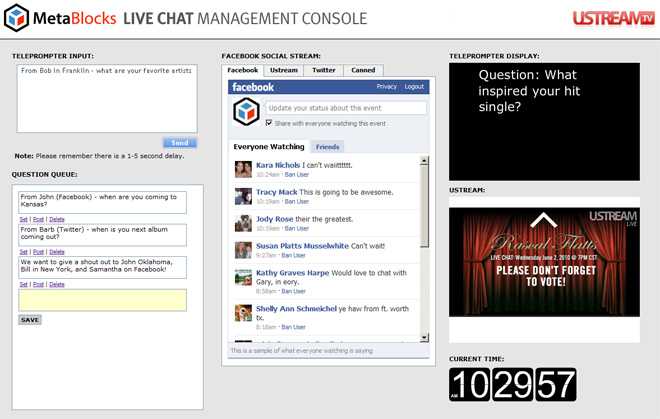Send the teleprompter message
The image size is (660, 419).
tap(180, 143)
